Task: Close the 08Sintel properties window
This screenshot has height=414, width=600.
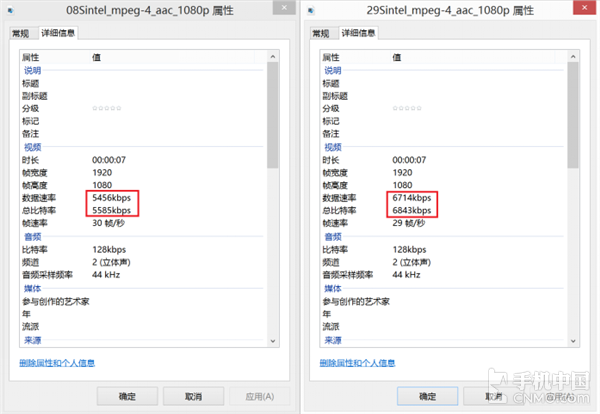Action: point(284,7)
